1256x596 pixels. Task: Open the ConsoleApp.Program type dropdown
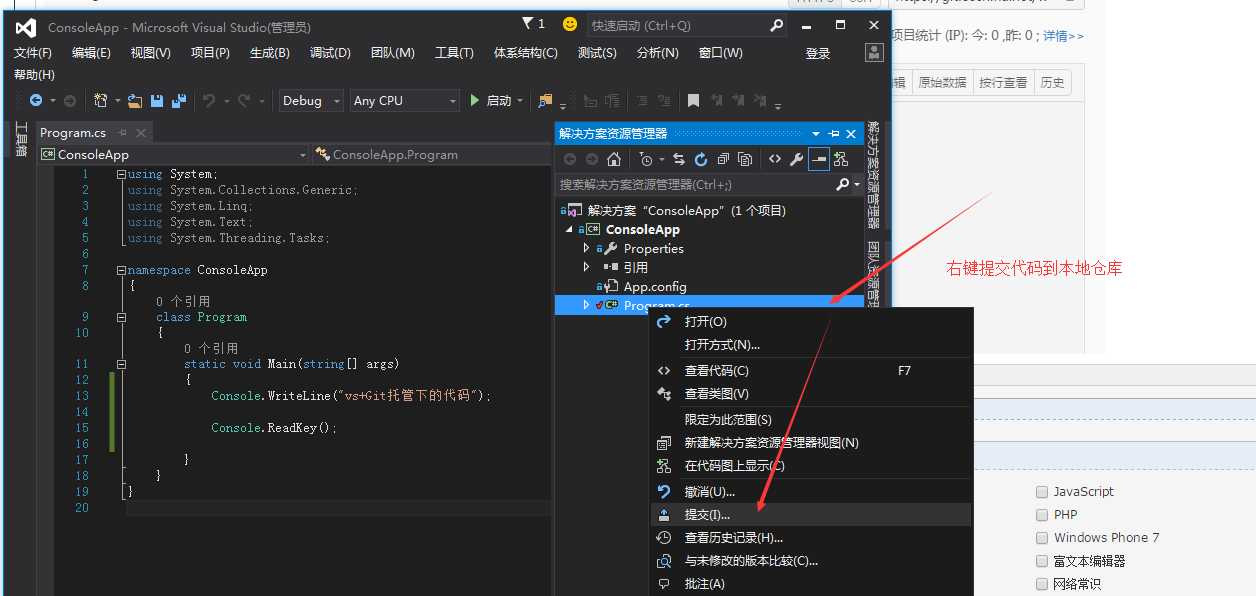(x=432, y=154)
